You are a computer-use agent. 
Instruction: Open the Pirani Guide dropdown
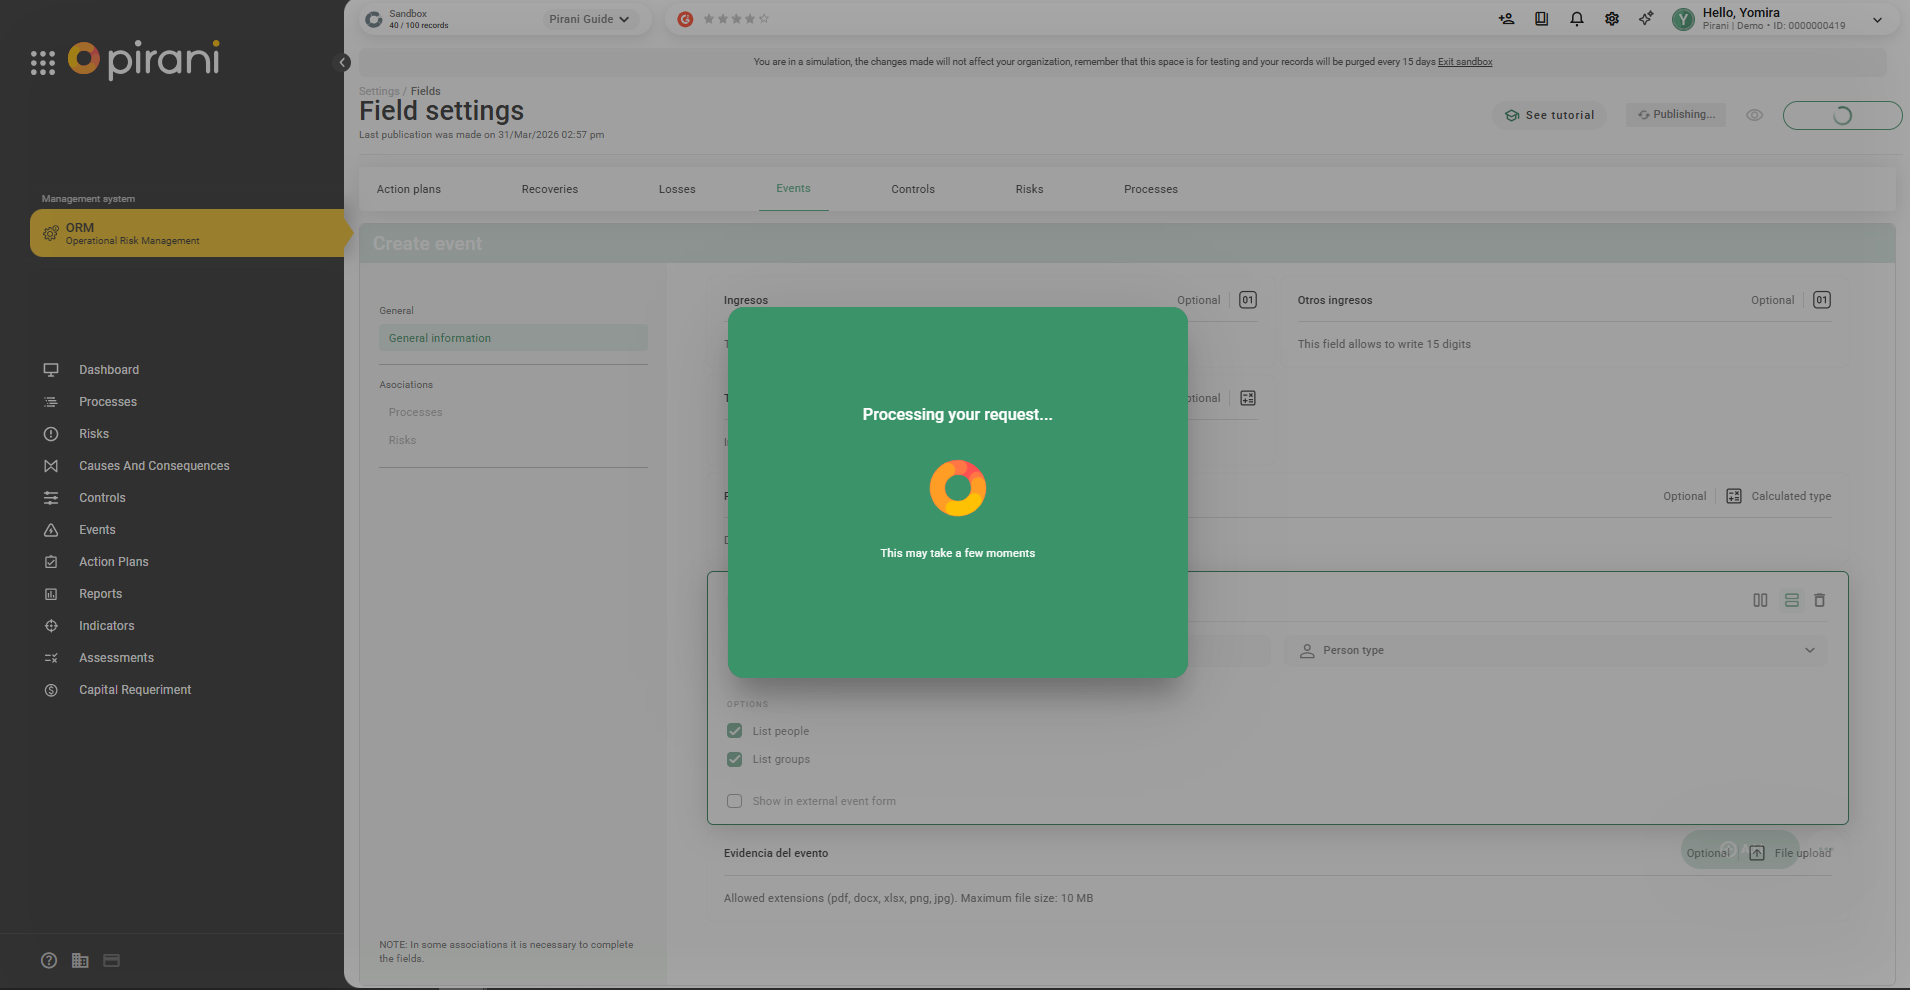click(x=589, y=19)
